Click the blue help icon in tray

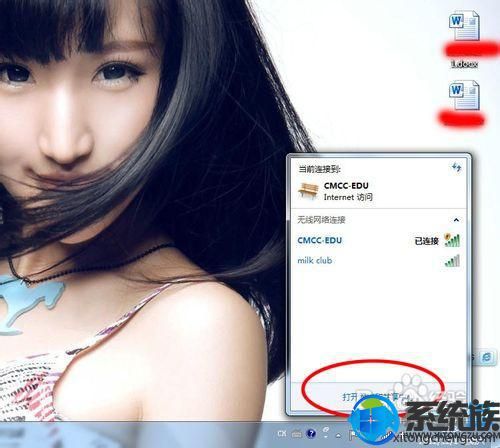(311, 433)
